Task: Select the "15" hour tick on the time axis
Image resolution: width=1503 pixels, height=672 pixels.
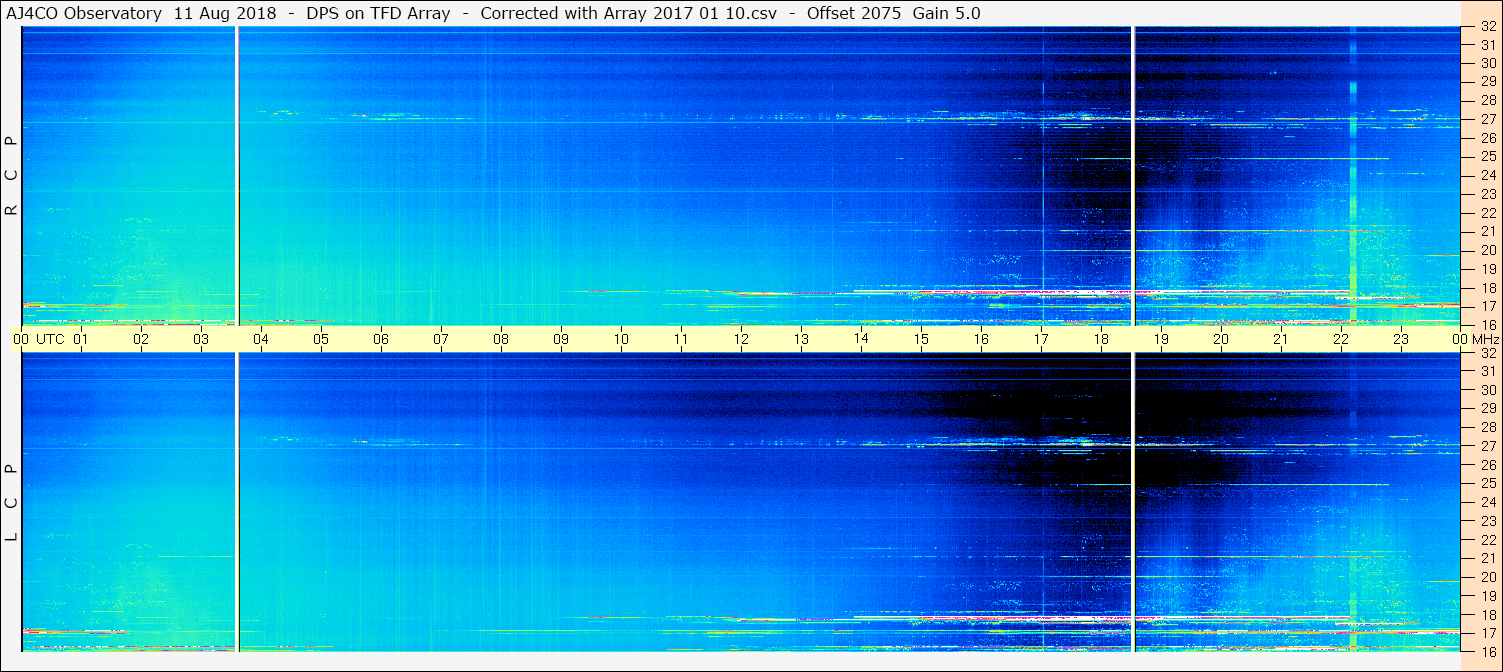Action: point(921,339)
